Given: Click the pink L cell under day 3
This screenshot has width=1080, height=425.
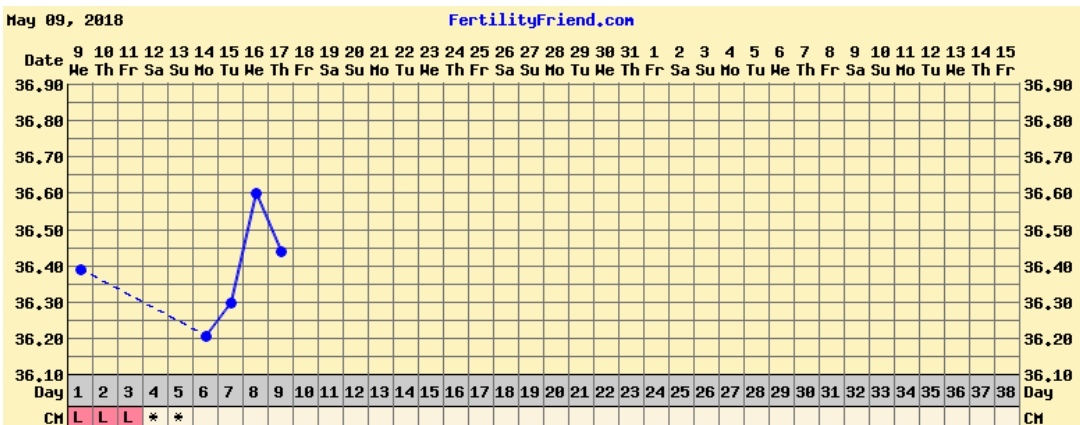Looking at the screenshot, I should click(x=128, y=417).
